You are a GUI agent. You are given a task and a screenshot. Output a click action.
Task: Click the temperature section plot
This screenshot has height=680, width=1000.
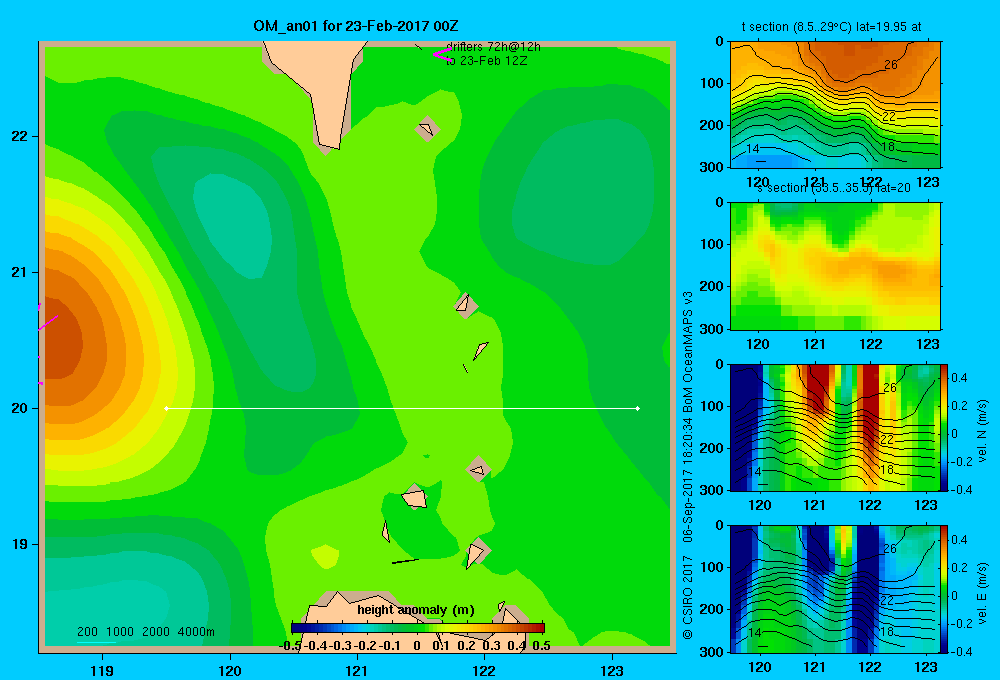[835, 105]
